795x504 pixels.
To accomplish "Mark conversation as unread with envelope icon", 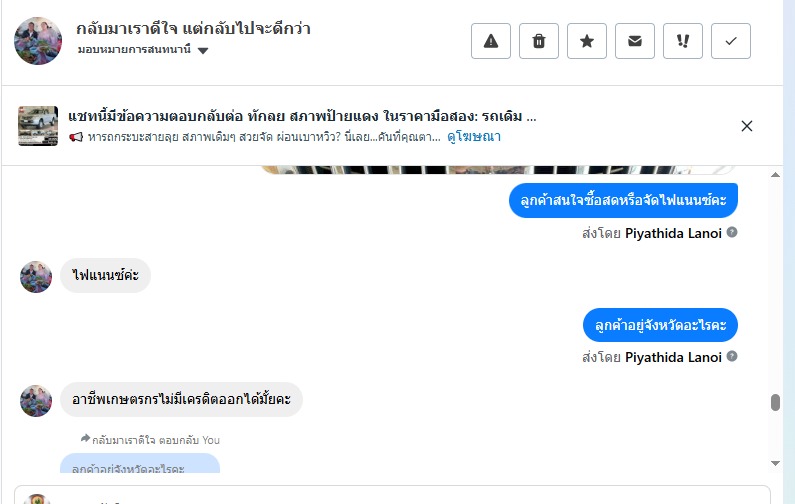I will 635,41.
